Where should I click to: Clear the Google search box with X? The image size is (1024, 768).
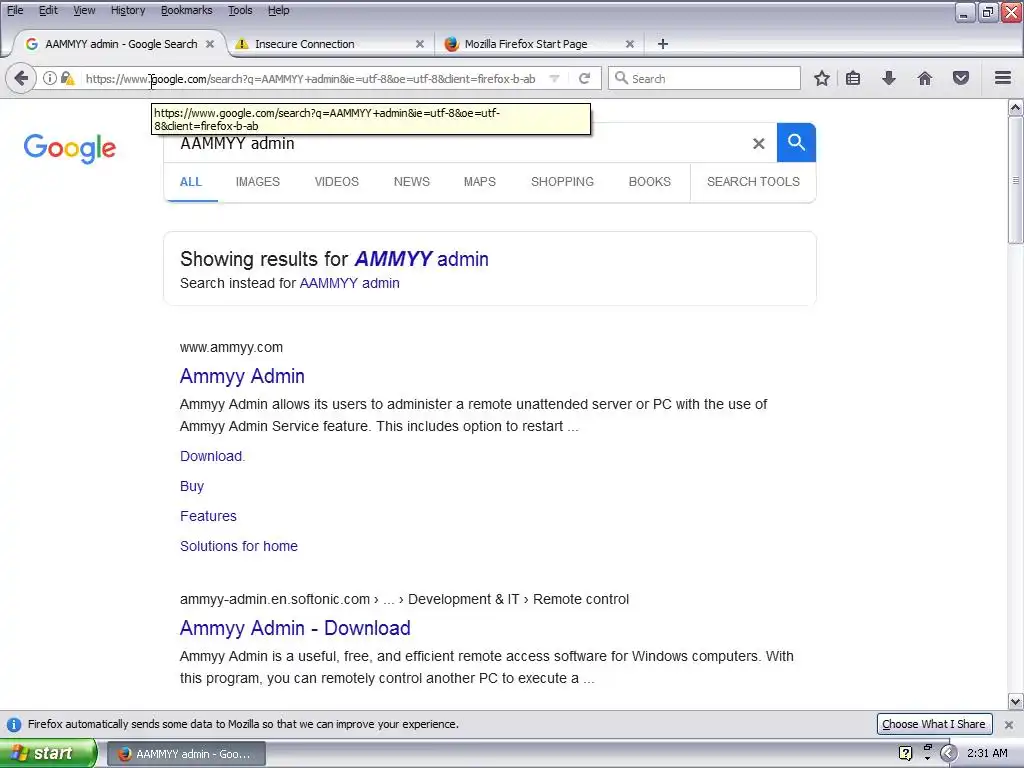pyautogui.click(x=758, y=144)
